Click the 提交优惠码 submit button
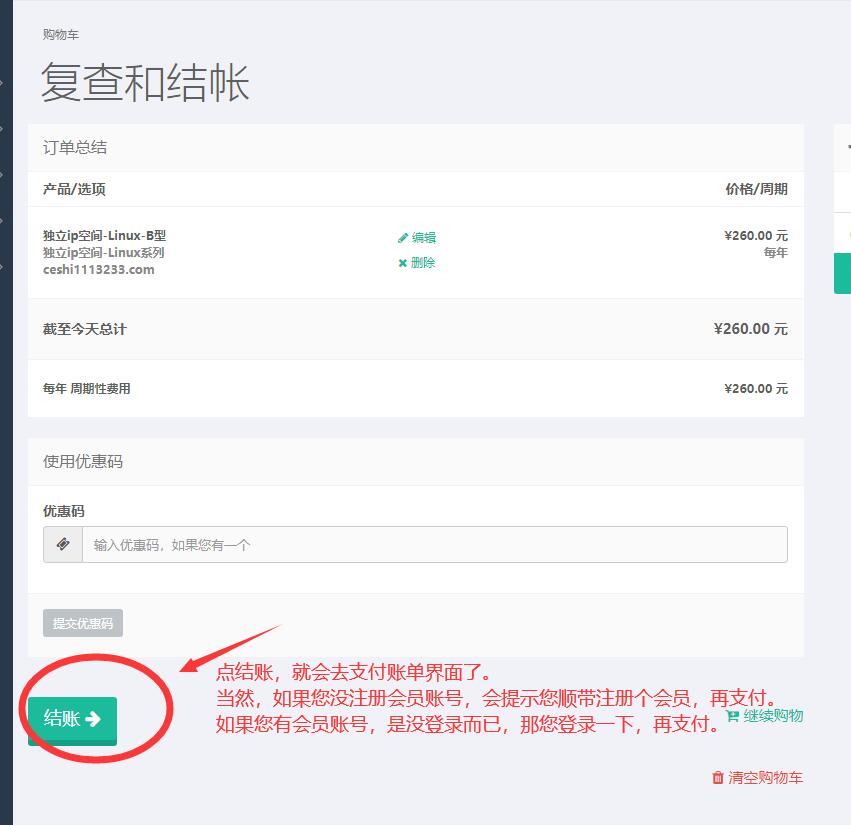The height and width of the screenshot is (825, 851). pos(82,623)
